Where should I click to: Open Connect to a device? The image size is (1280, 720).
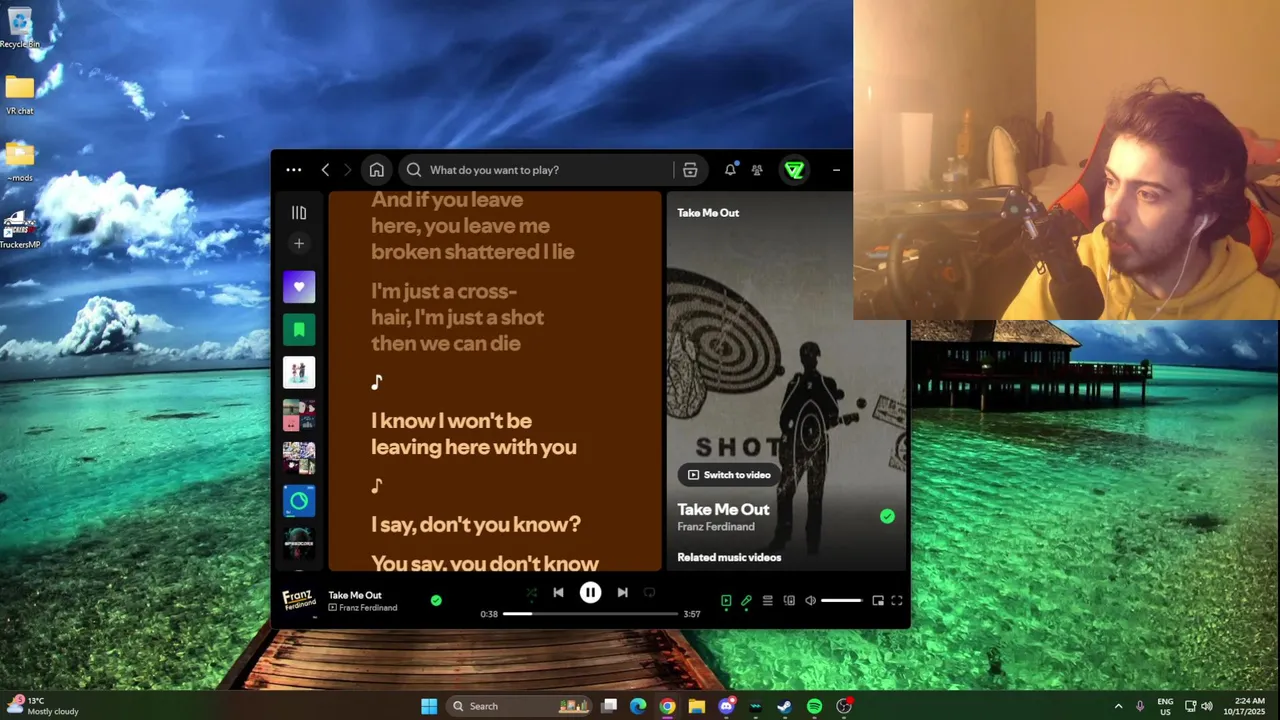coord(789,601)
